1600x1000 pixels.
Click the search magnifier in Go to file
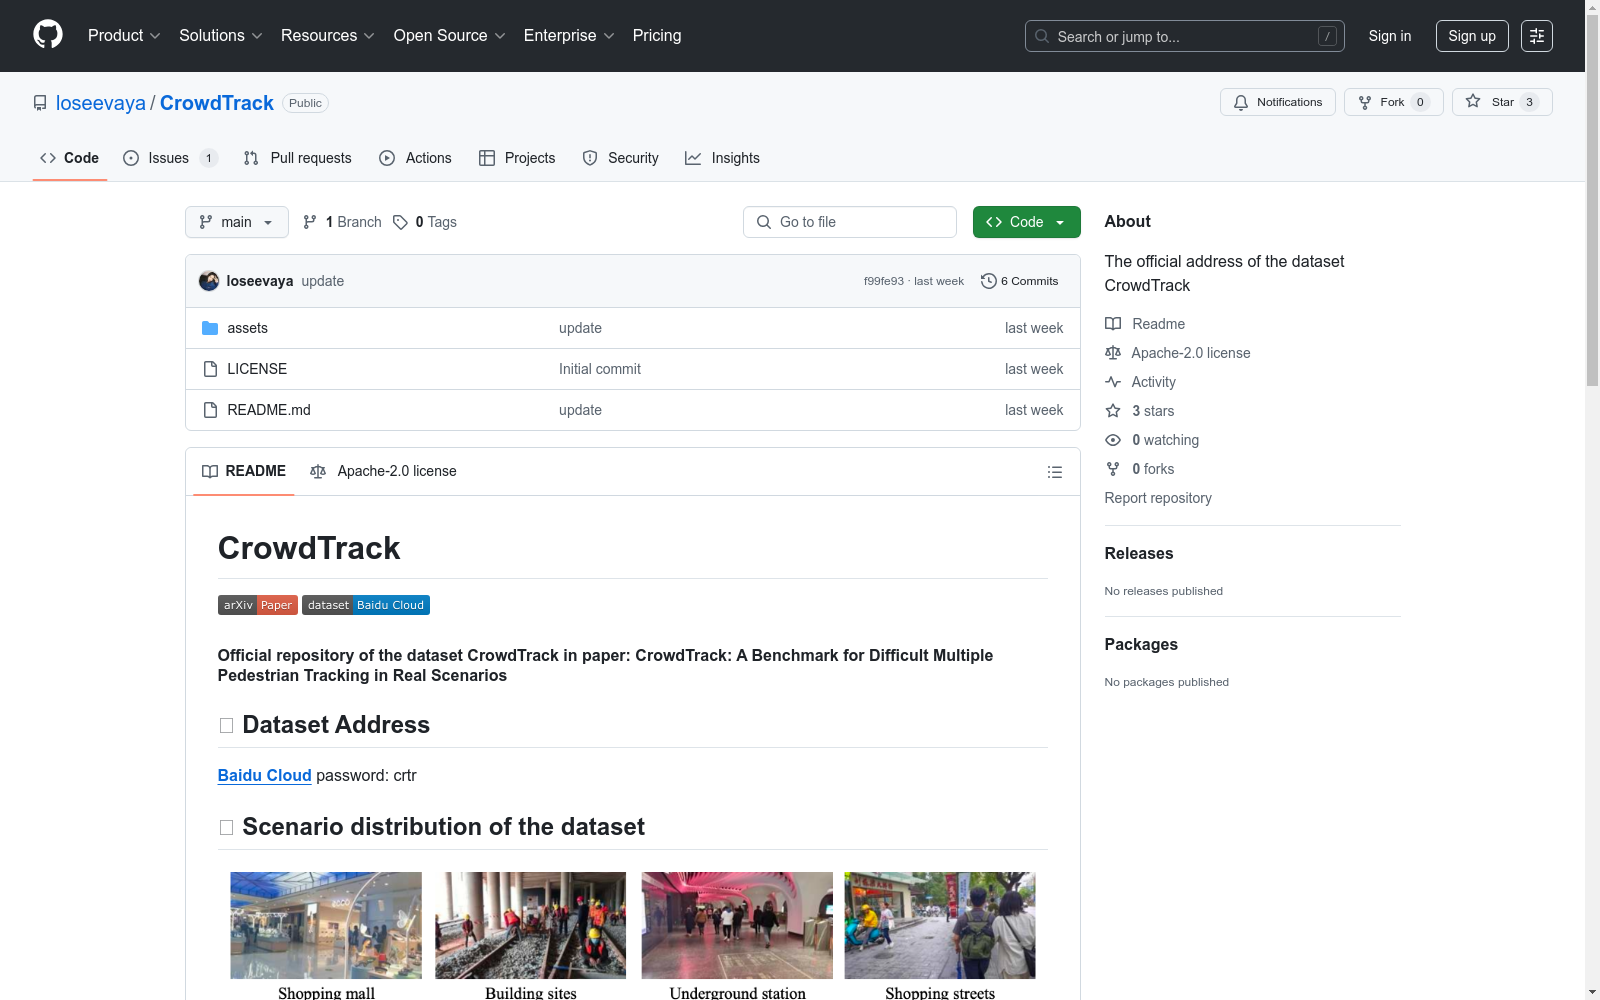point(764,222)
